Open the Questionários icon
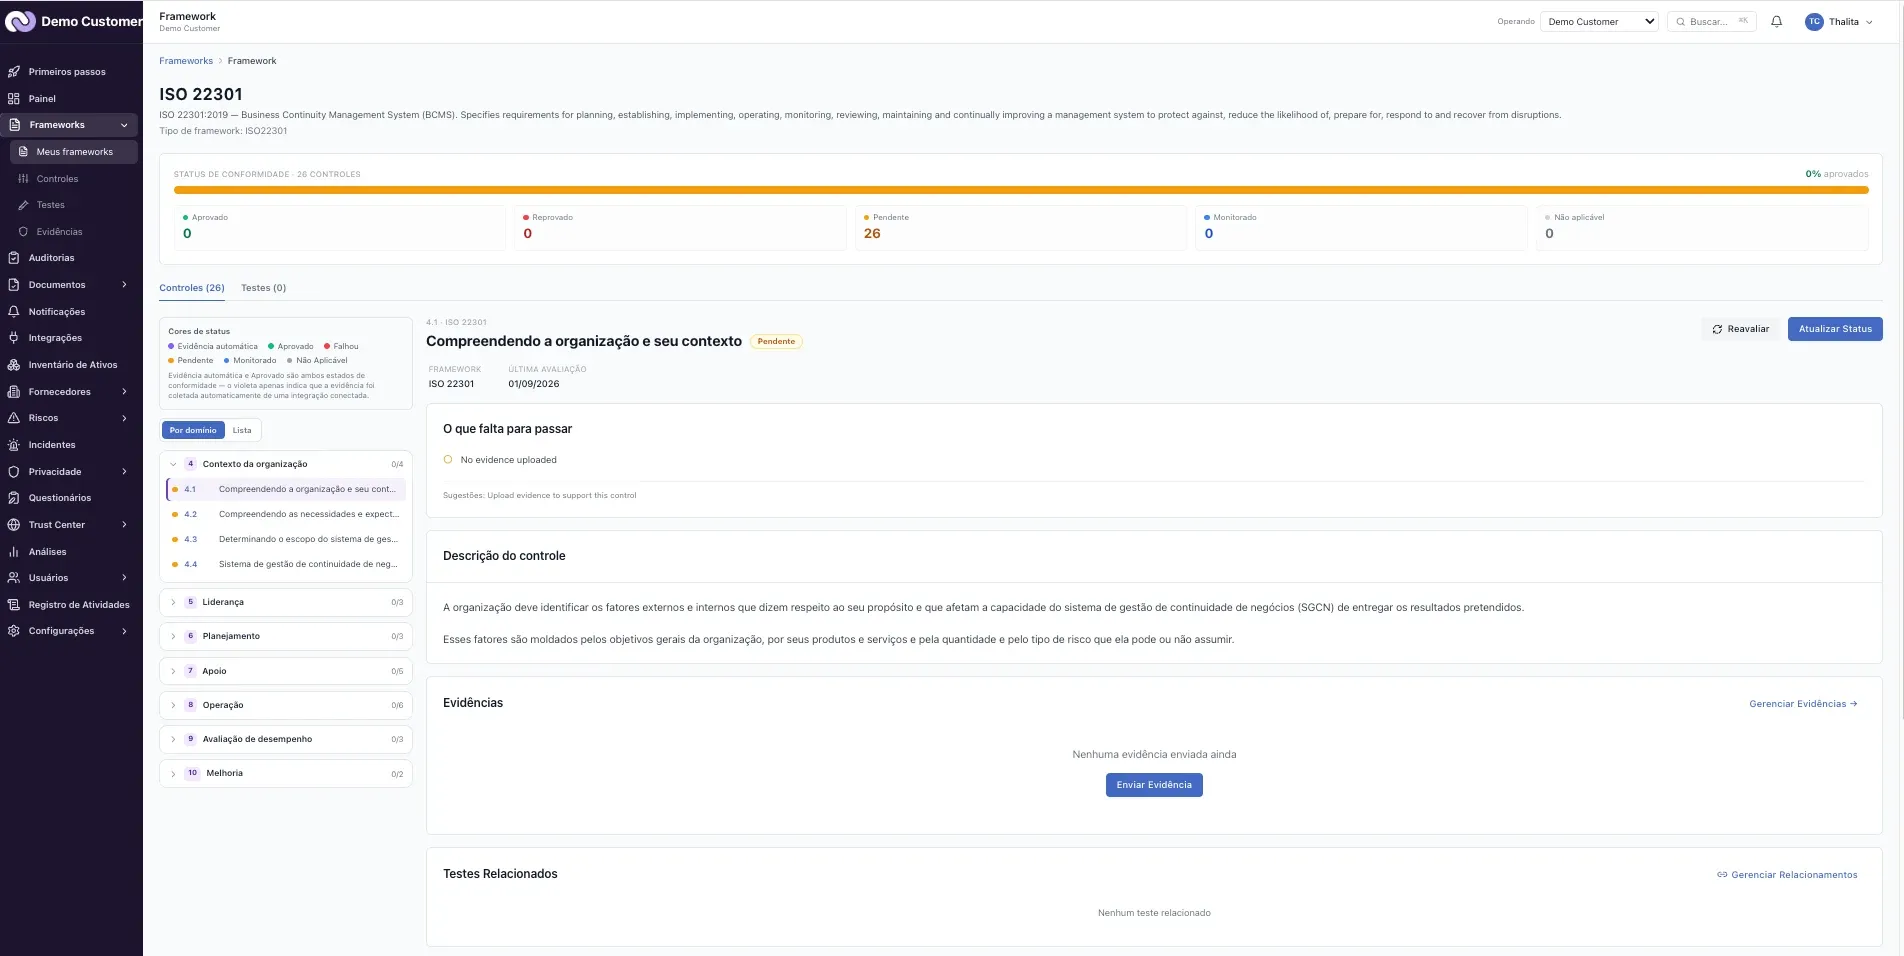The height and width of the screenshot is (956, 1904). (x=14, y=498)
